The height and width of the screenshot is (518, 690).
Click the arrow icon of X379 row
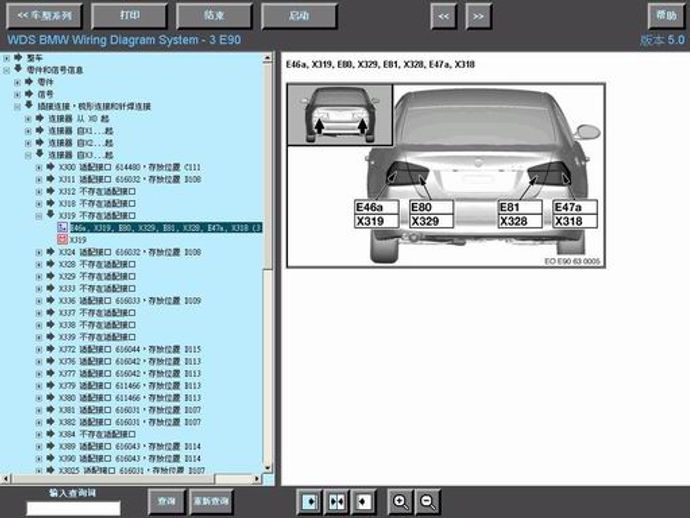tap(51, 385)
